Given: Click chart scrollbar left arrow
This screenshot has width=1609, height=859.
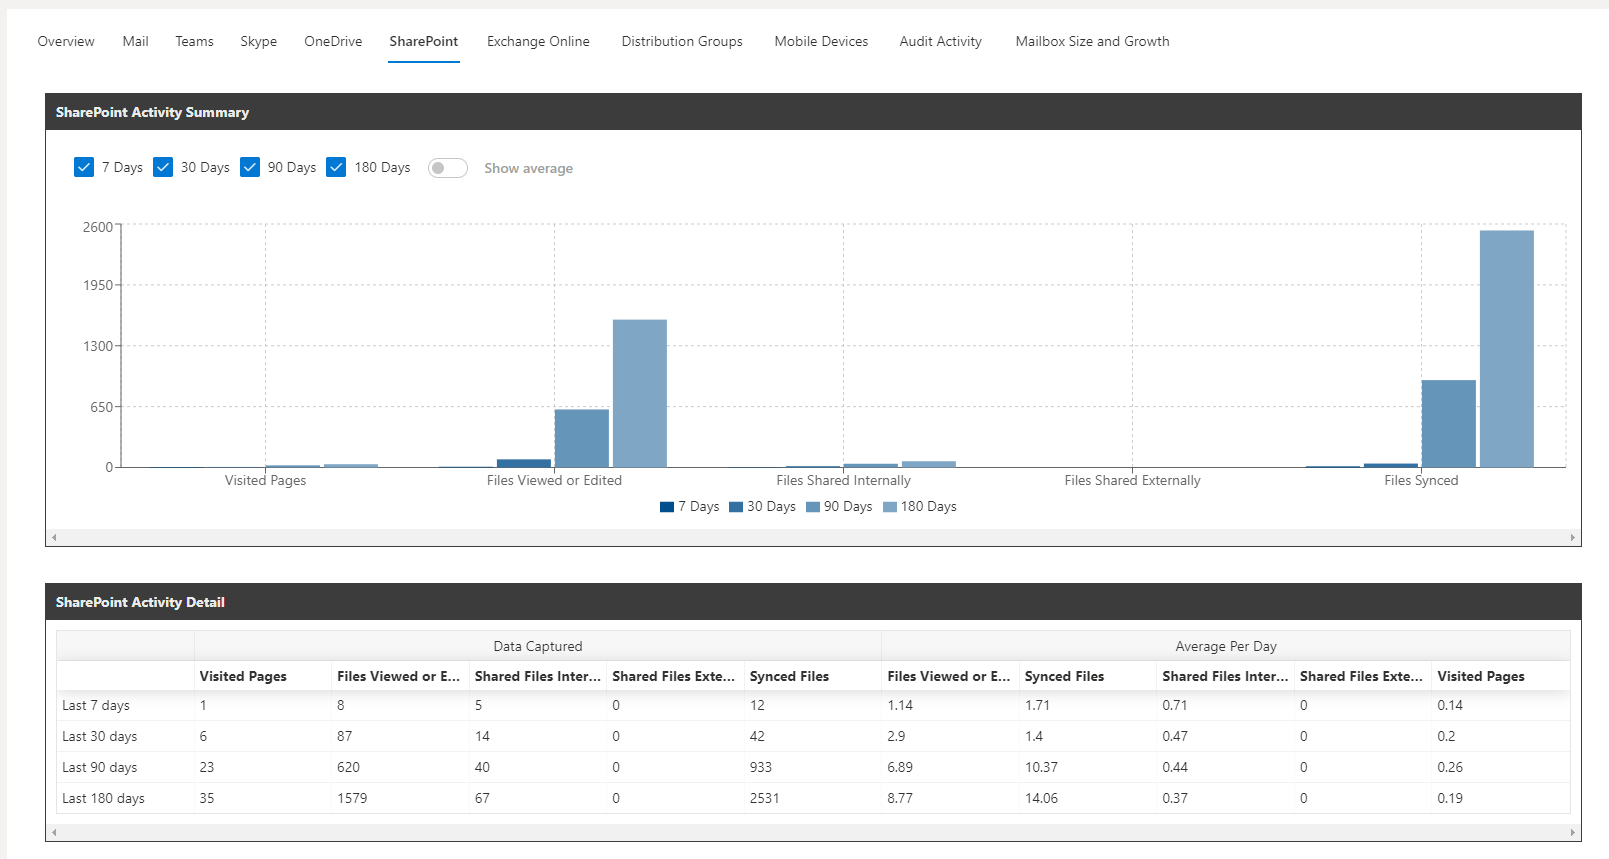Looking at the screenshot, I should click(54, 538).
